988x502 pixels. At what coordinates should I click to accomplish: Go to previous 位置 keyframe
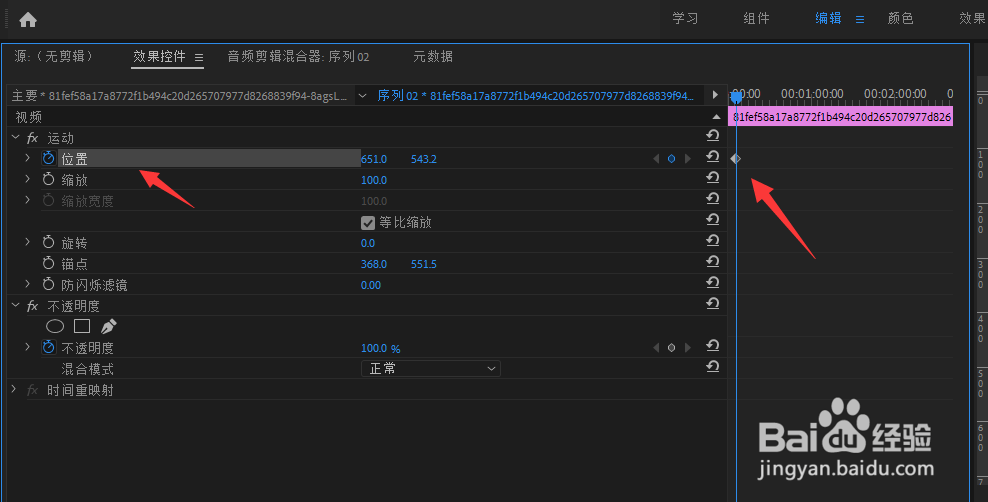(656, 159)
